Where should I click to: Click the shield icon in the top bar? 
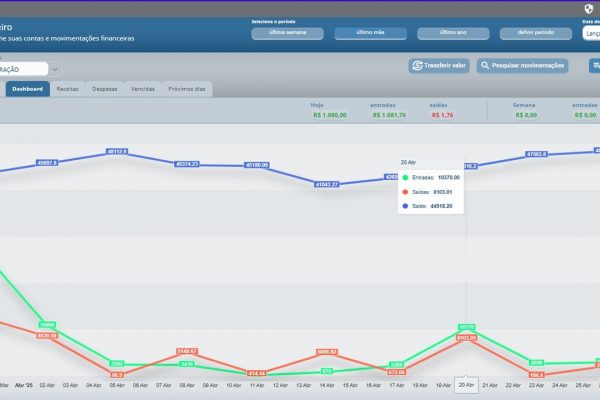tap(589, 8)
